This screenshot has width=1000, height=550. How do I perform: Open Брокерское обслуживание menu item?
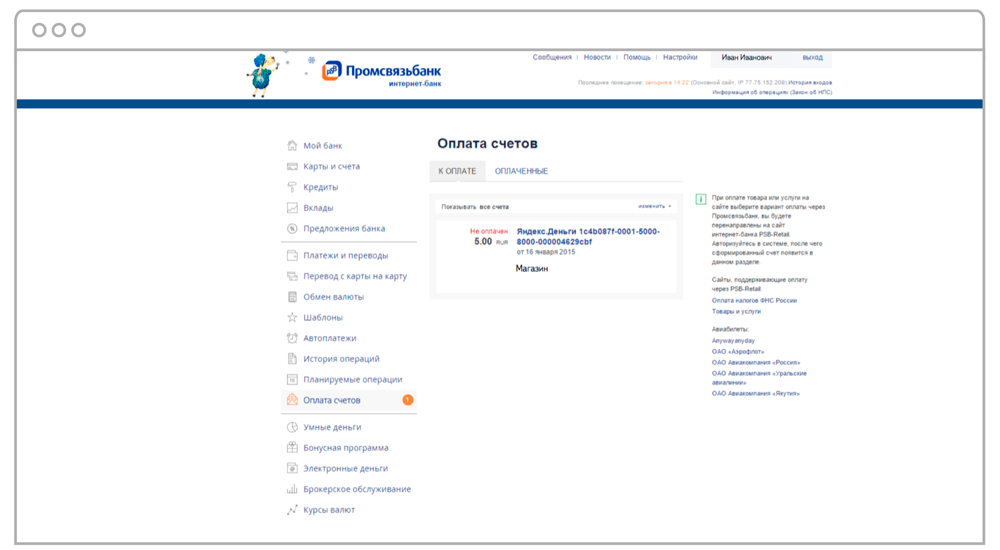click(357, 489)
